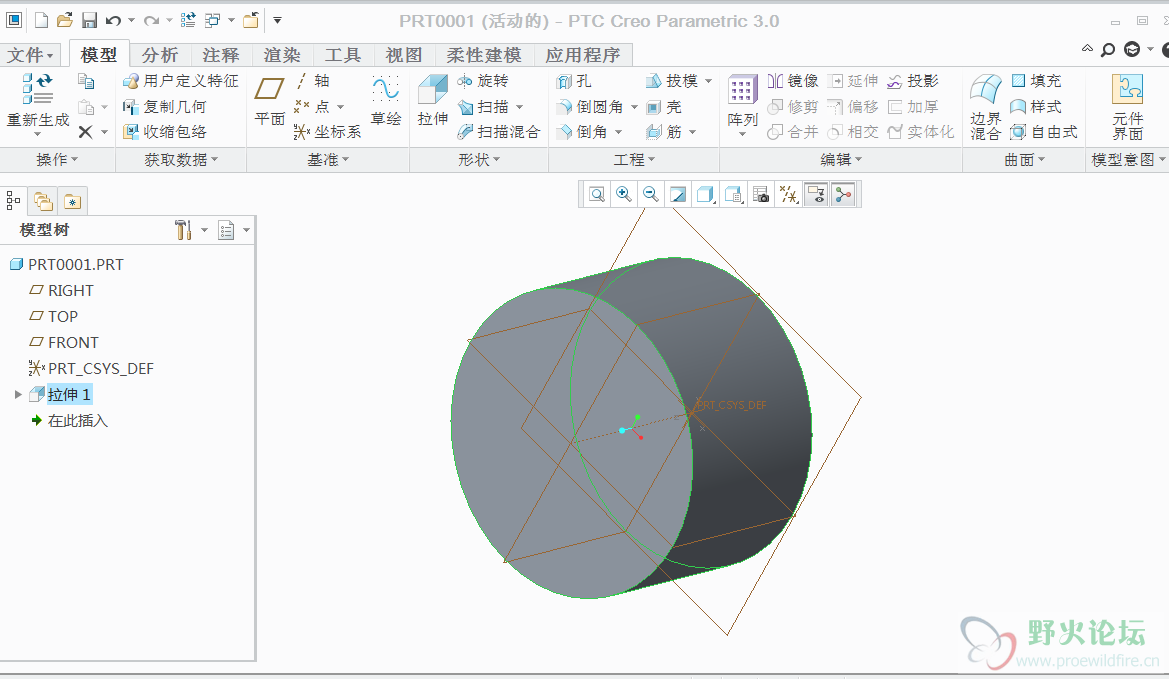Open the 阵列 (Pattern) tool
Screen dimensions: 1169x679
[742, 105]
